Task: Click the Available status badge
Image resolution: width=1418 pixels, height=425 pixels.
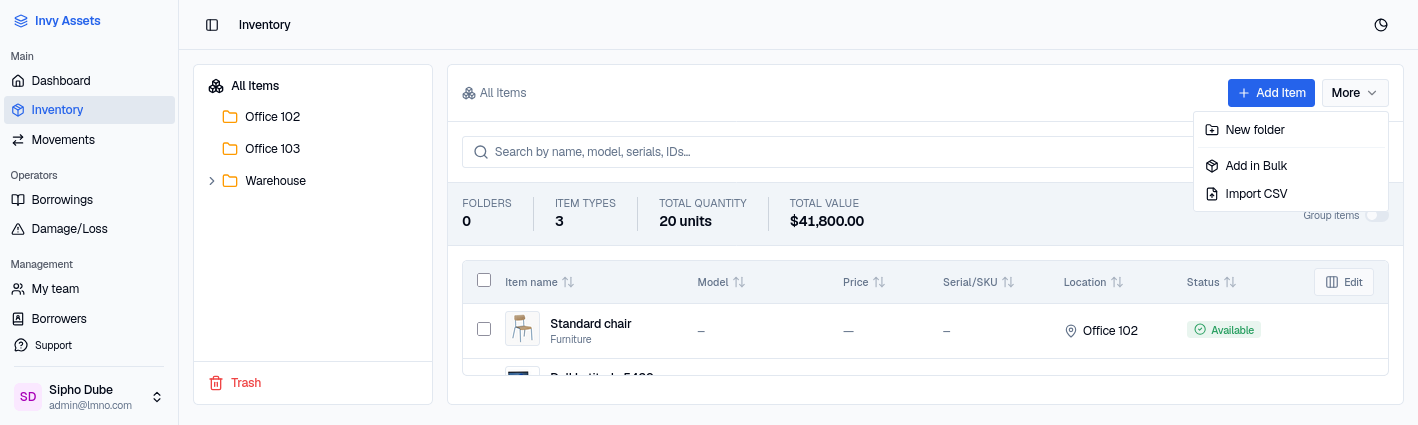Action: (1224, 330)
